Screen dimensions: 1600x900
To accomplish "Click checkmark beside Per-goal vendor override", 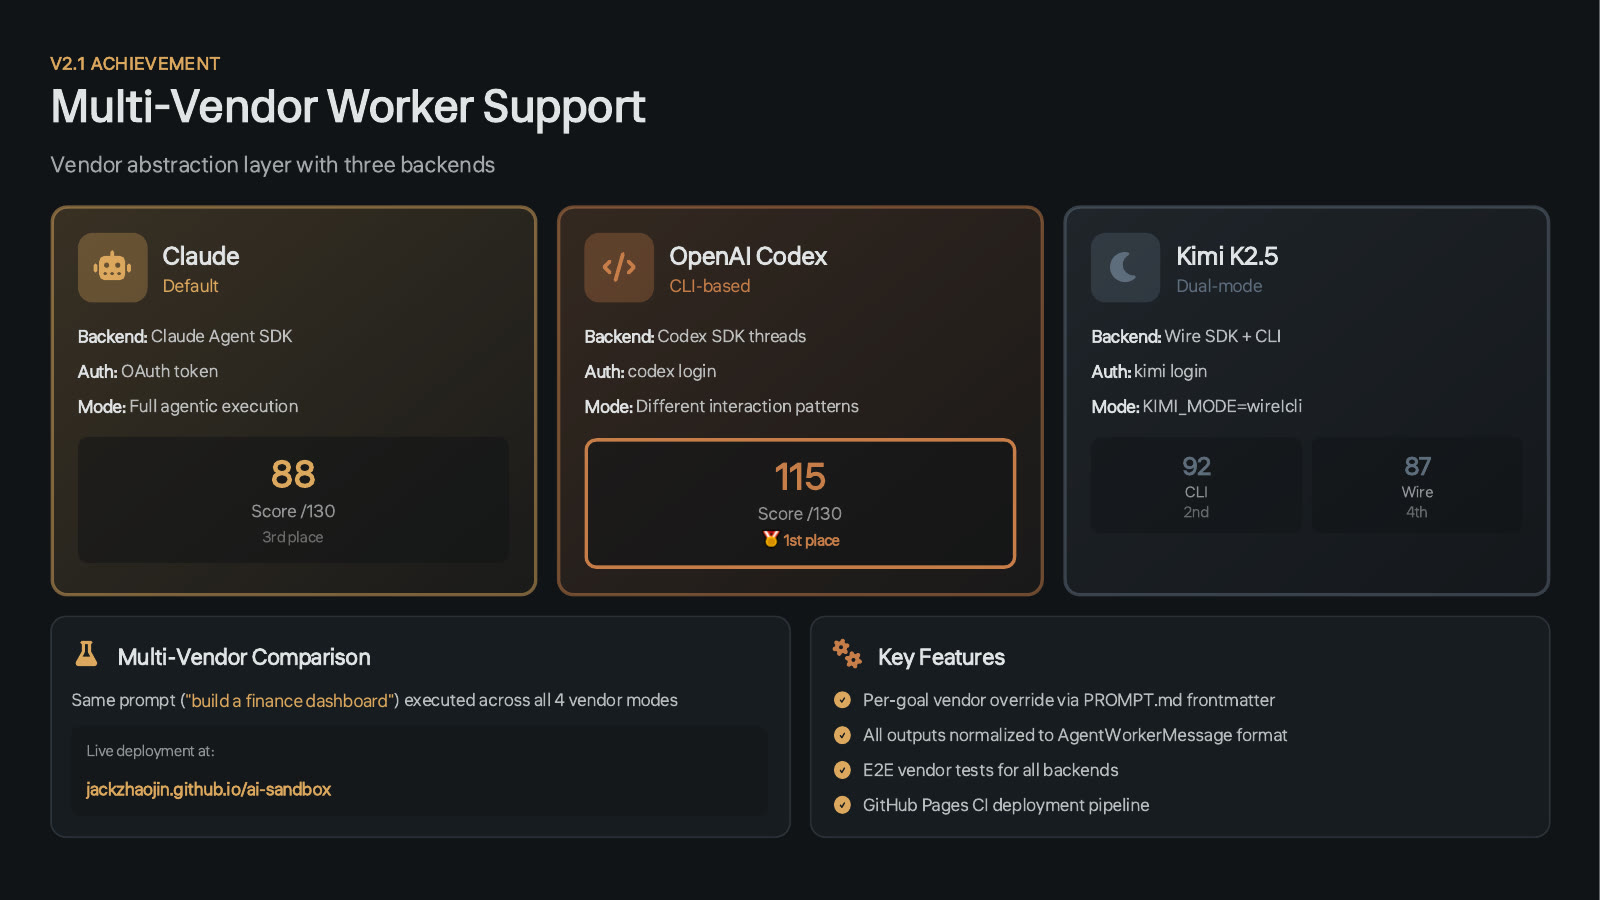I will tap(842, 700).
